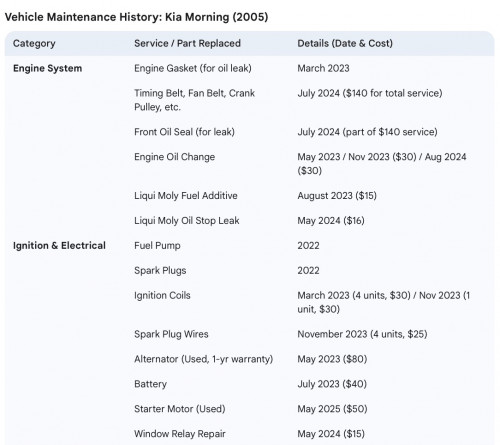Select the Engine Gasket (for oil leak) row

pos(249,68)
